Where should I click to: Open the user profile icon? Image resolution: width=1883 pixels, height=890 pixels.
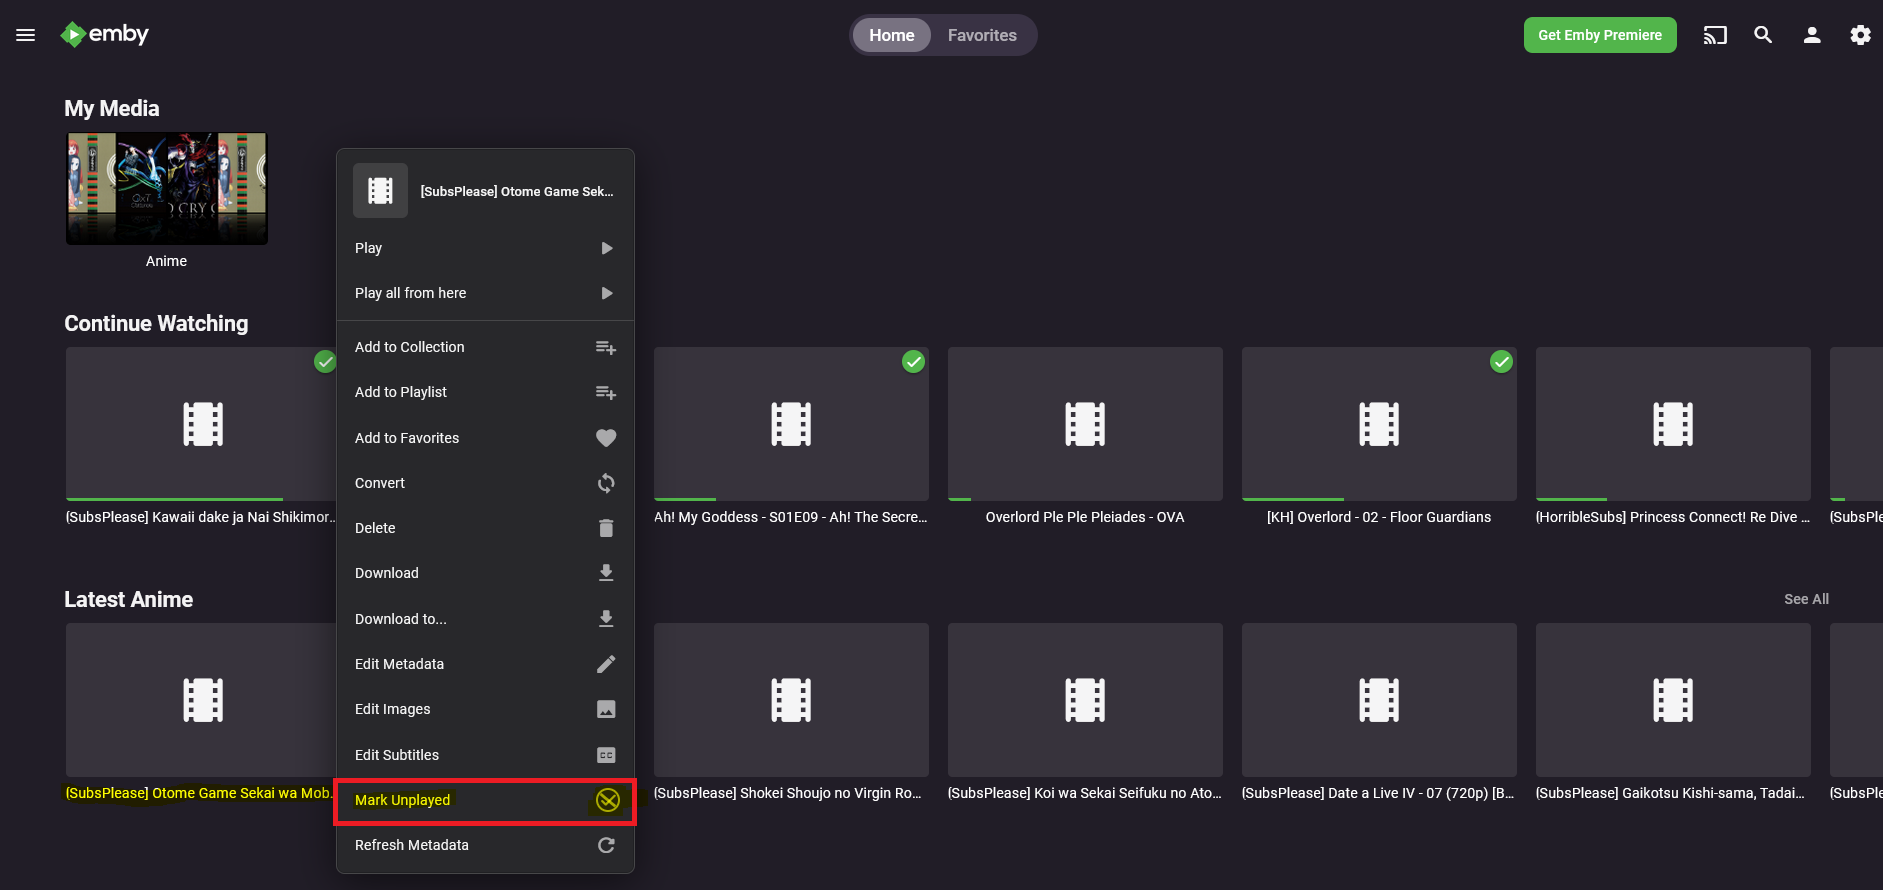point(1811,35)
